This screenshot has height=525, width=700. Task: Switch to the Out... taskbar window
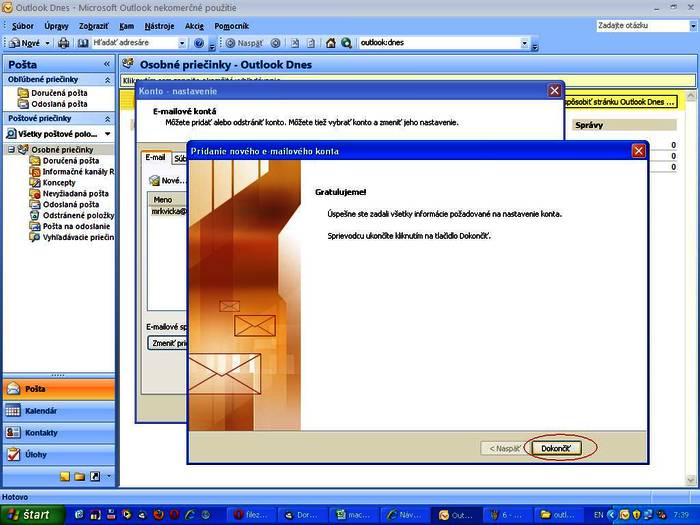(x=456, y=515)
